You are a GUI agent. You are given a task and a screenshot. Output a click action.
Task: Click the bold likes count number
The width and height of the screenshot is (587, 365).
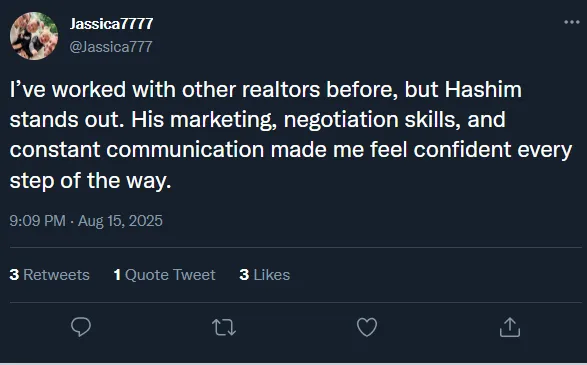tap(244, 275)
